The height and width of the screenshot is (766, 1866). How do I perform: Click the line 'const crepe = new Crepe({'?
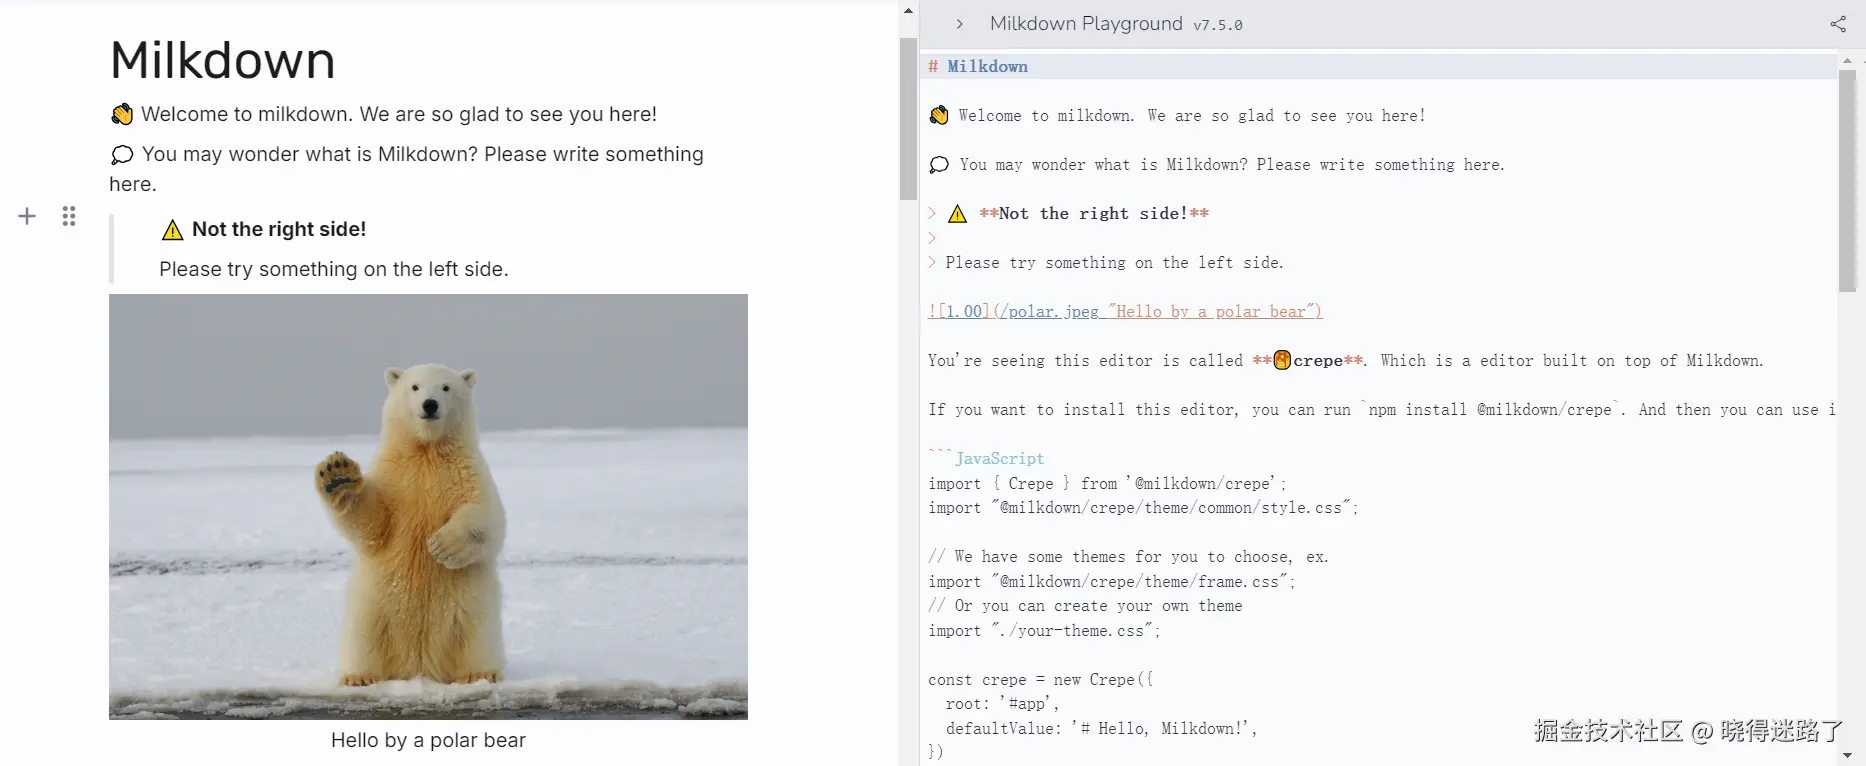pos(1040,679)
